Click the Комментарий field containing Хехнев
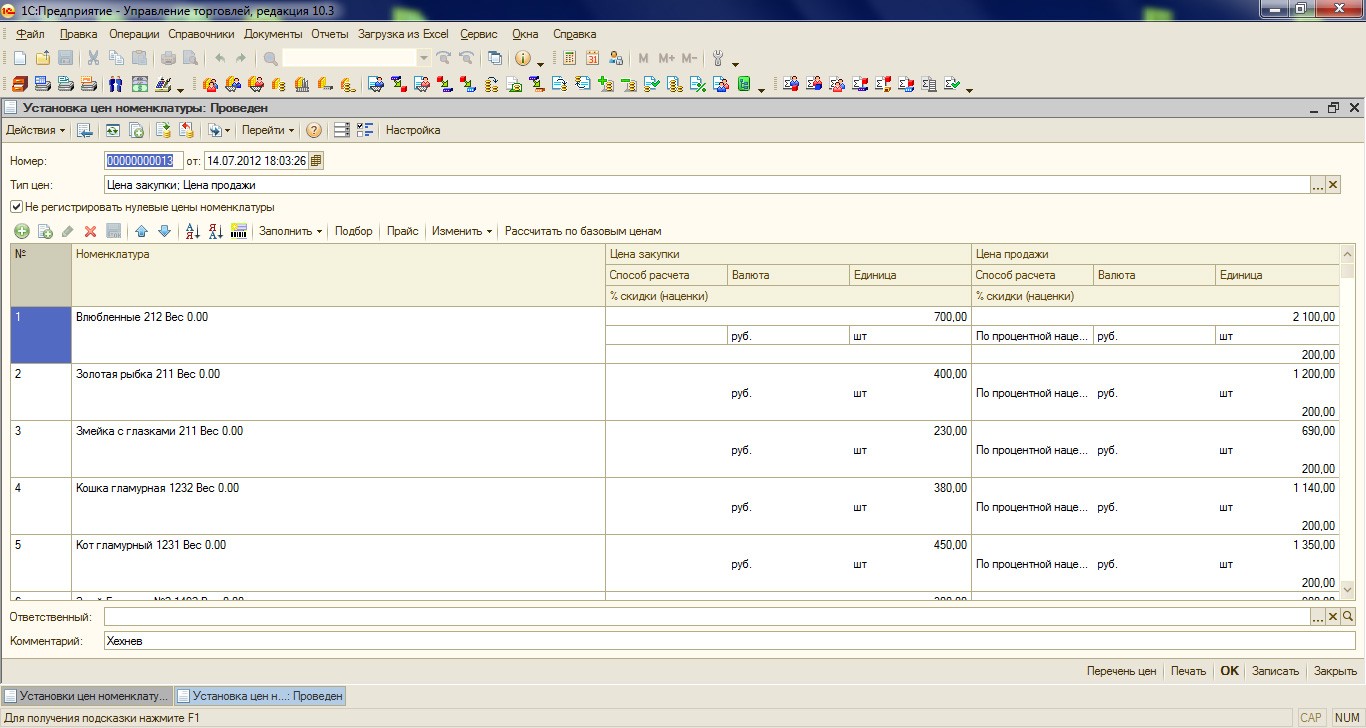1366x728 pixels. 730,641
